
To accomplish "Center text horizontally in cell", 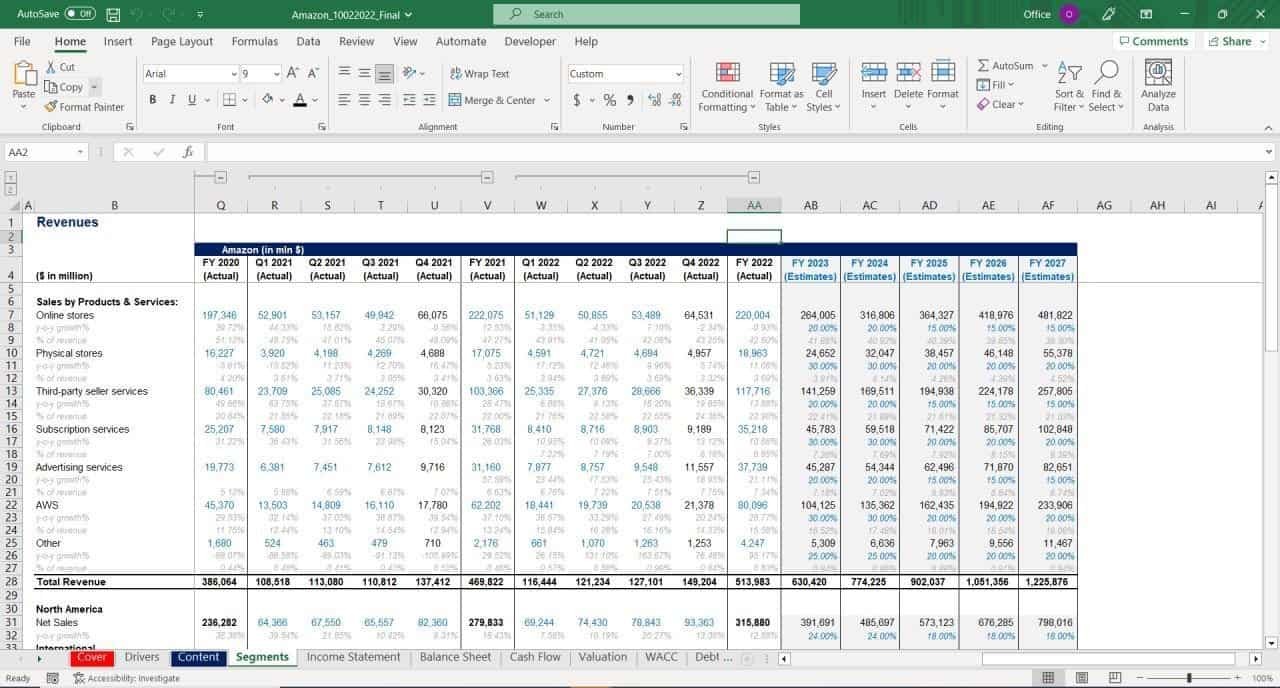I will [365, 100].
